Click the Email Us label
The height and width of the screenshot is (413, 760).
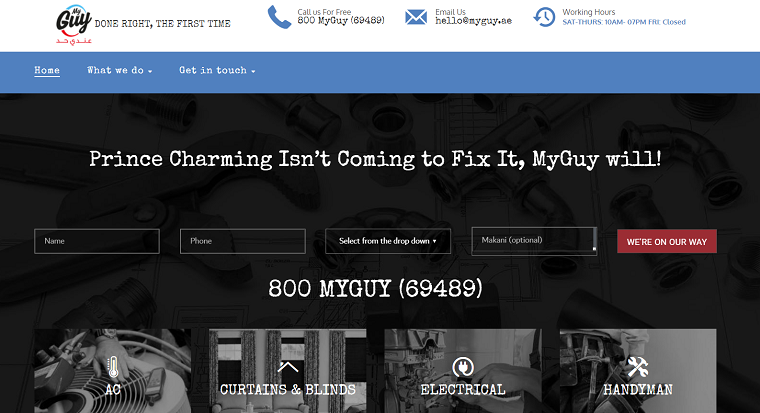tap(450, 12)
